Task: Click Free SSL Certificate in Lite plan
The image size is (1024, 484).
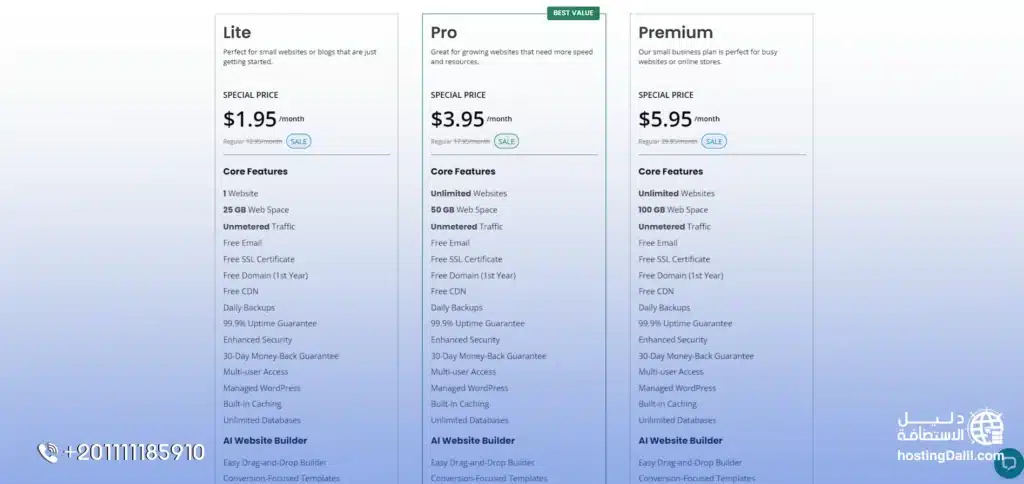Action: [258, 259]
